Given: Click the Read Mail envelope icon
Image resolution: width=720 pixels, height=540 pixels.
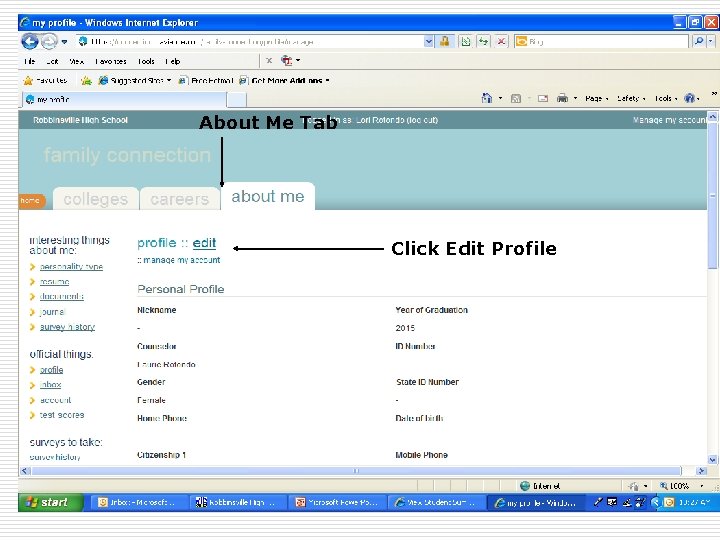Looking at the screenshot, I should [543, 98].
